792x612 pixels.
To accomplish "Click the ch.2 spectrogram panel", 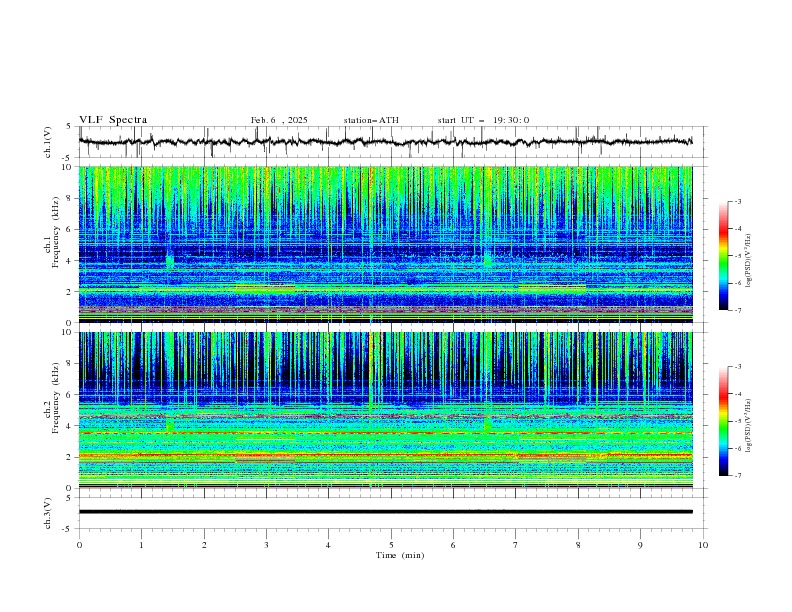I will tap(385, 410).
